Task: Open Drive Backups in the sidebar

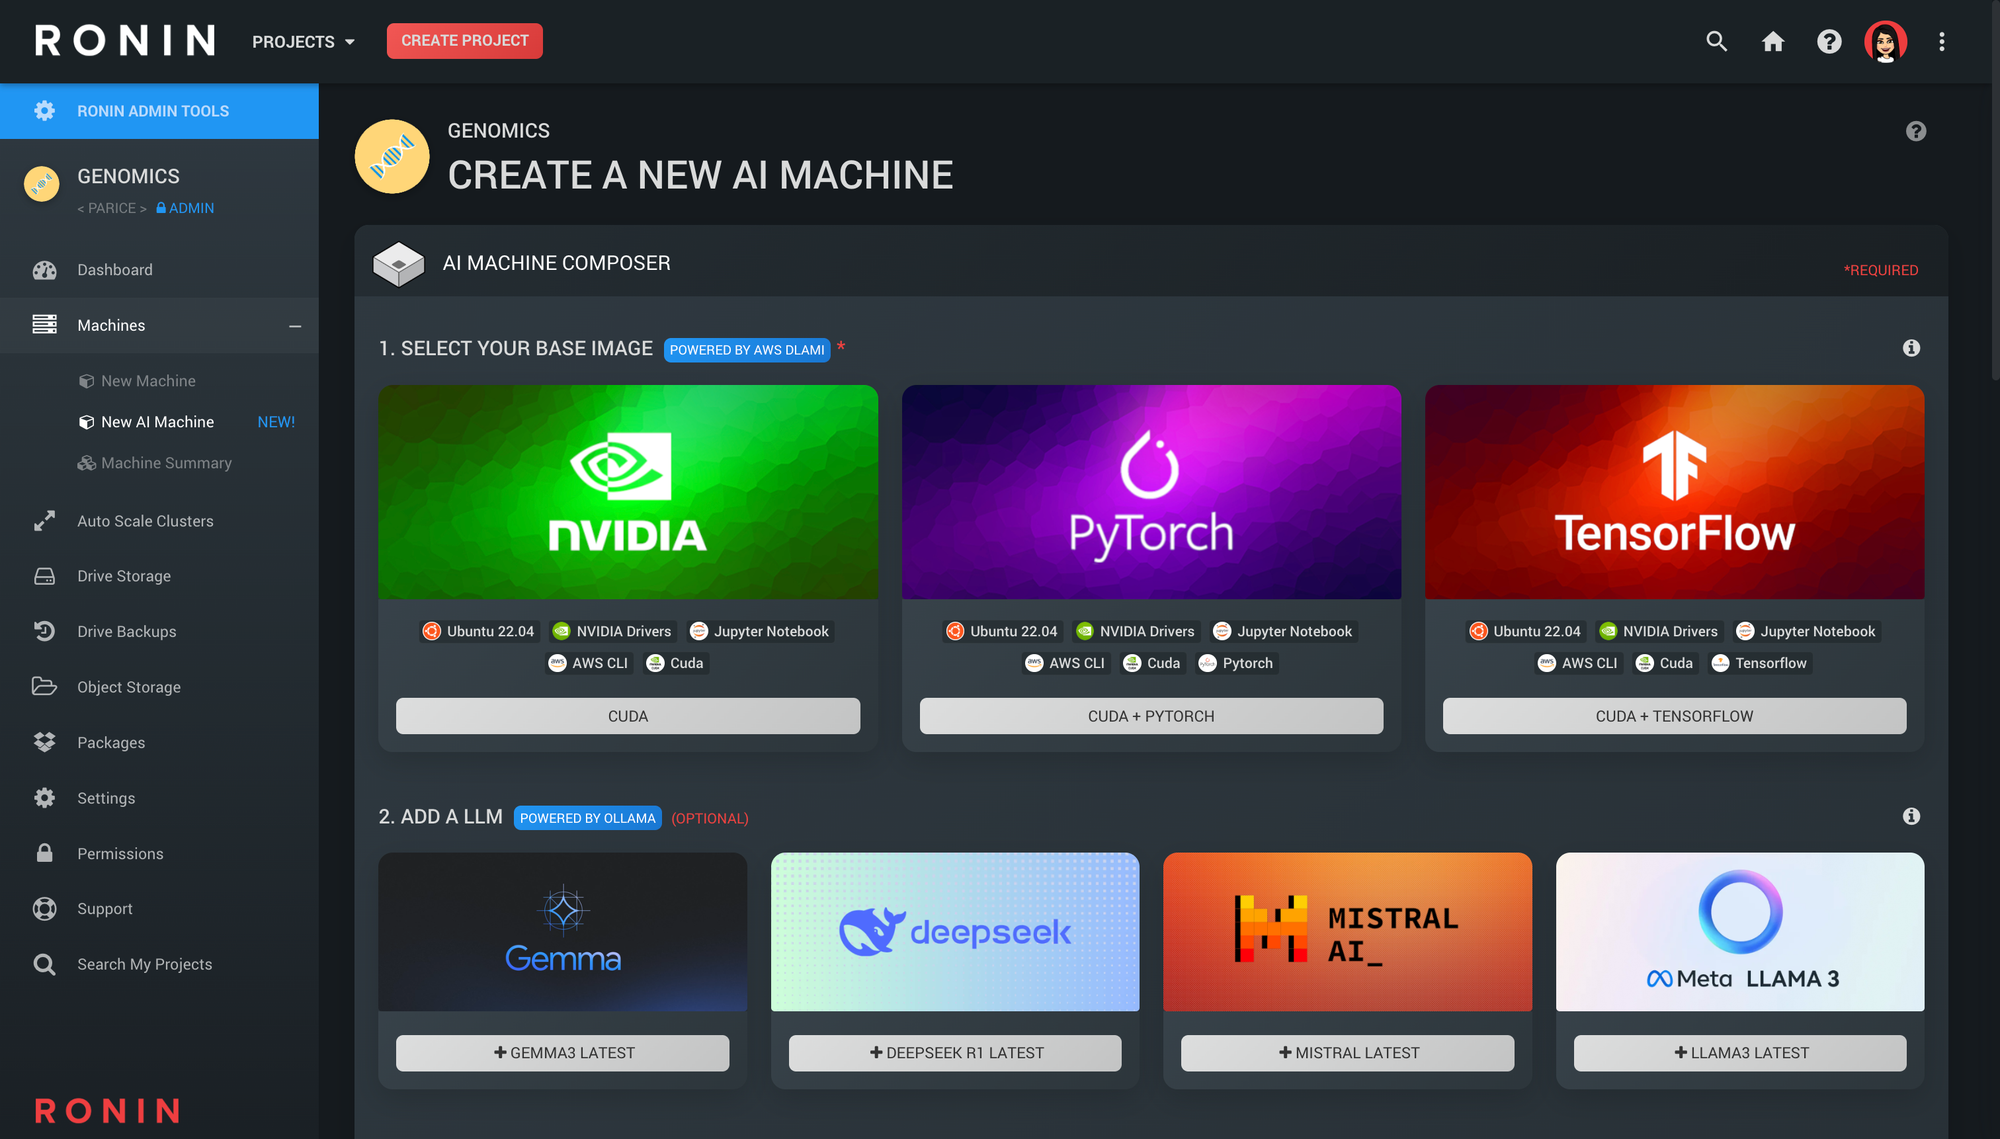Action: tap(127, 631)
